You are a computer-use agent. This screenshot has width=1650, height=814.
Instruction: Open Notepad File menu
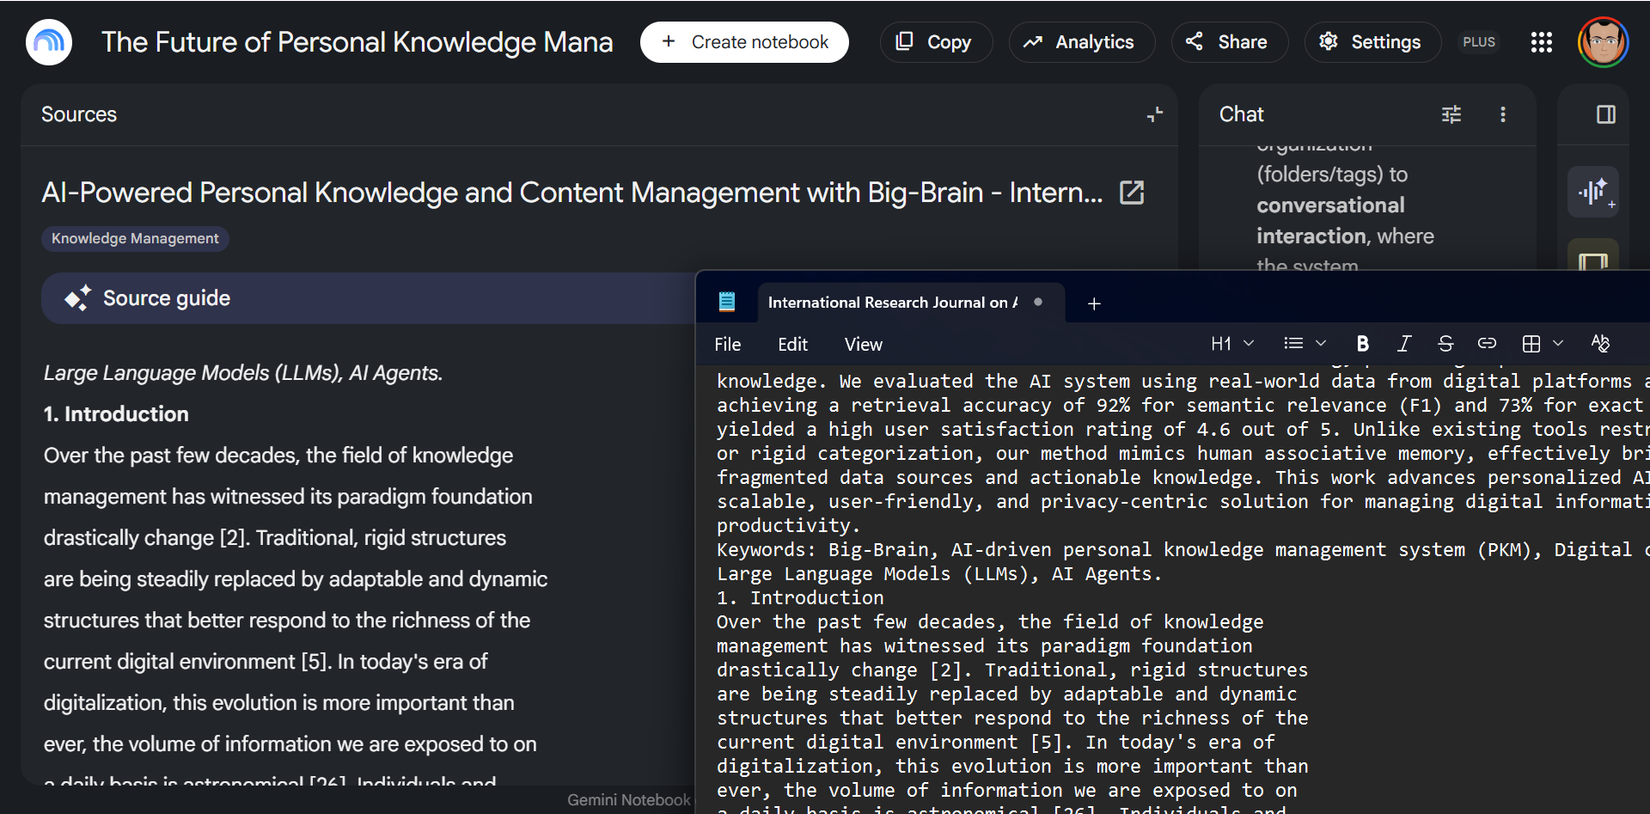coord(728,344)
